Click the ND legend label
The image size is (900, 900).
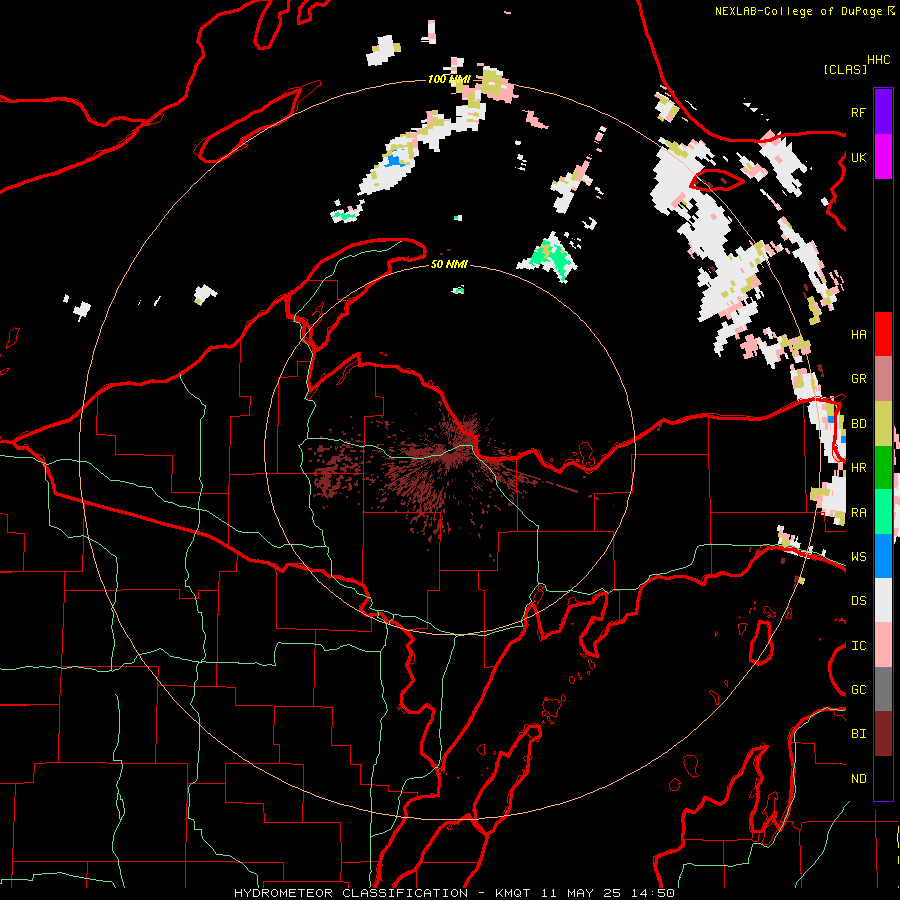point(858,778)
